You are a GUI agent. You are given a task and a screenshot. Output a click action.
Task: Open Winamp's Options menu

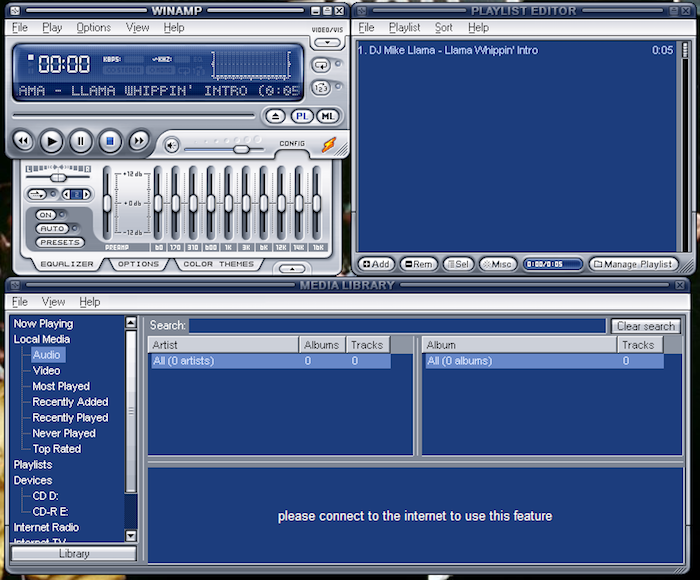[93, 28]
